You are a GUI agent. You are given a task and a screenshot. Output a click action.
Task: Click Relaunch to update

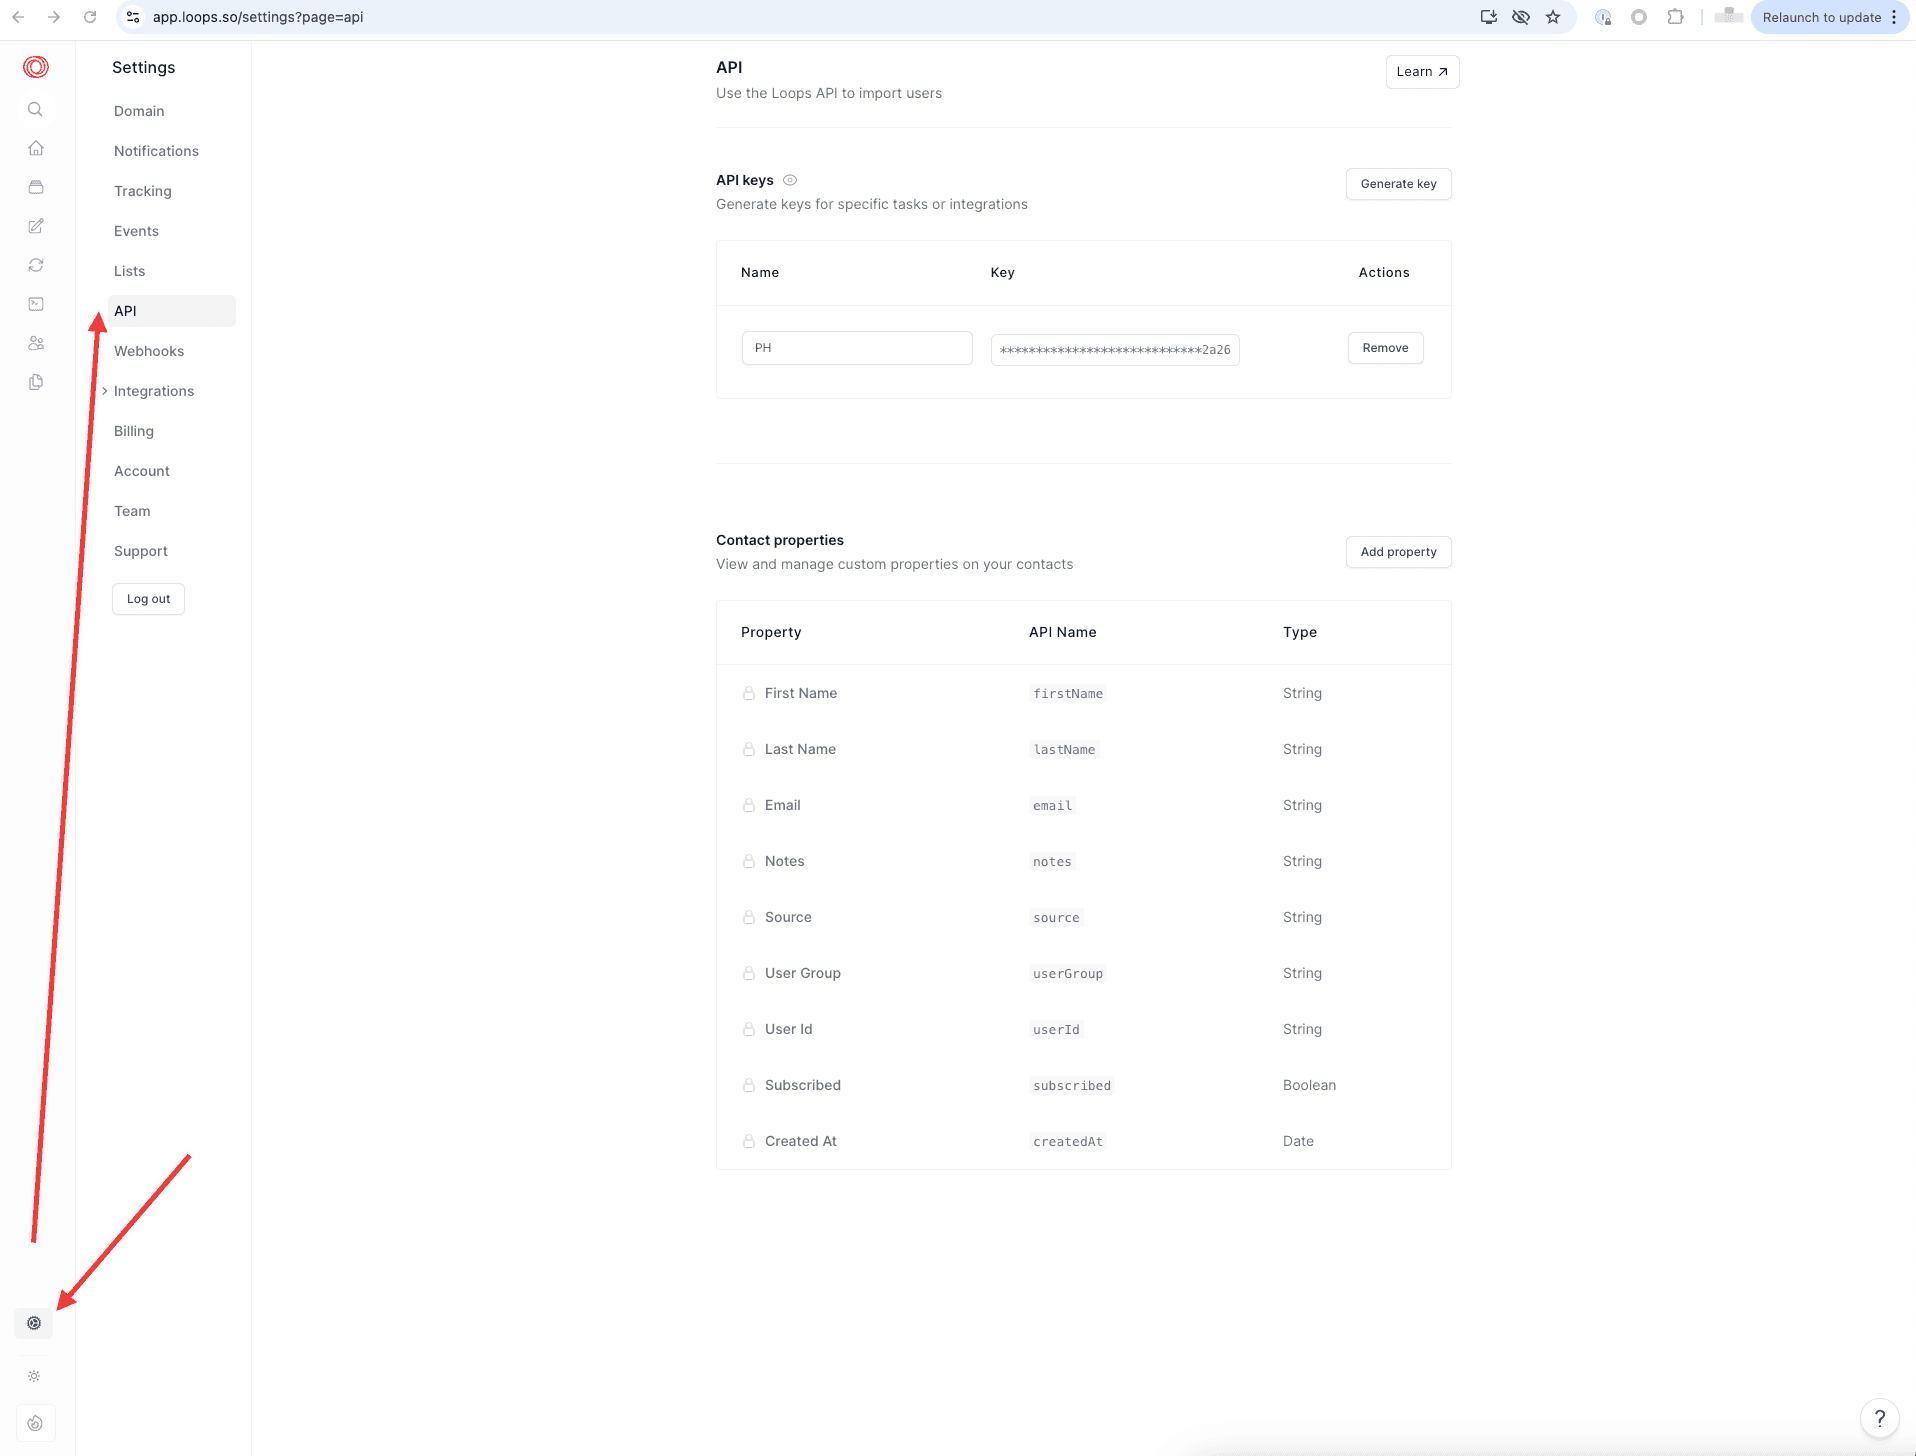point(1821,17)
